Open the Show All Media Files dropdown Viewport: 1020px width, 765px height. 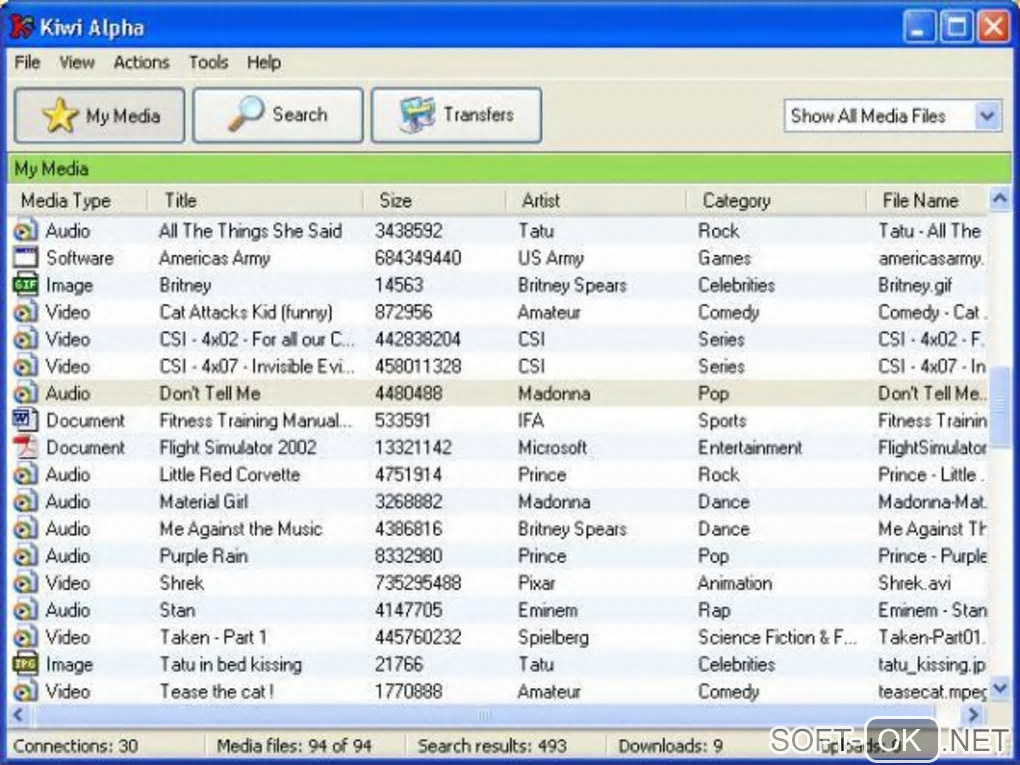987,116
